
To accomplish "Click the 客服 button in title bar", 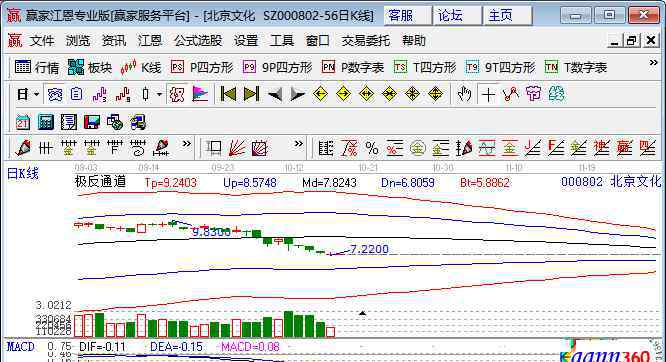I will 407,16.
